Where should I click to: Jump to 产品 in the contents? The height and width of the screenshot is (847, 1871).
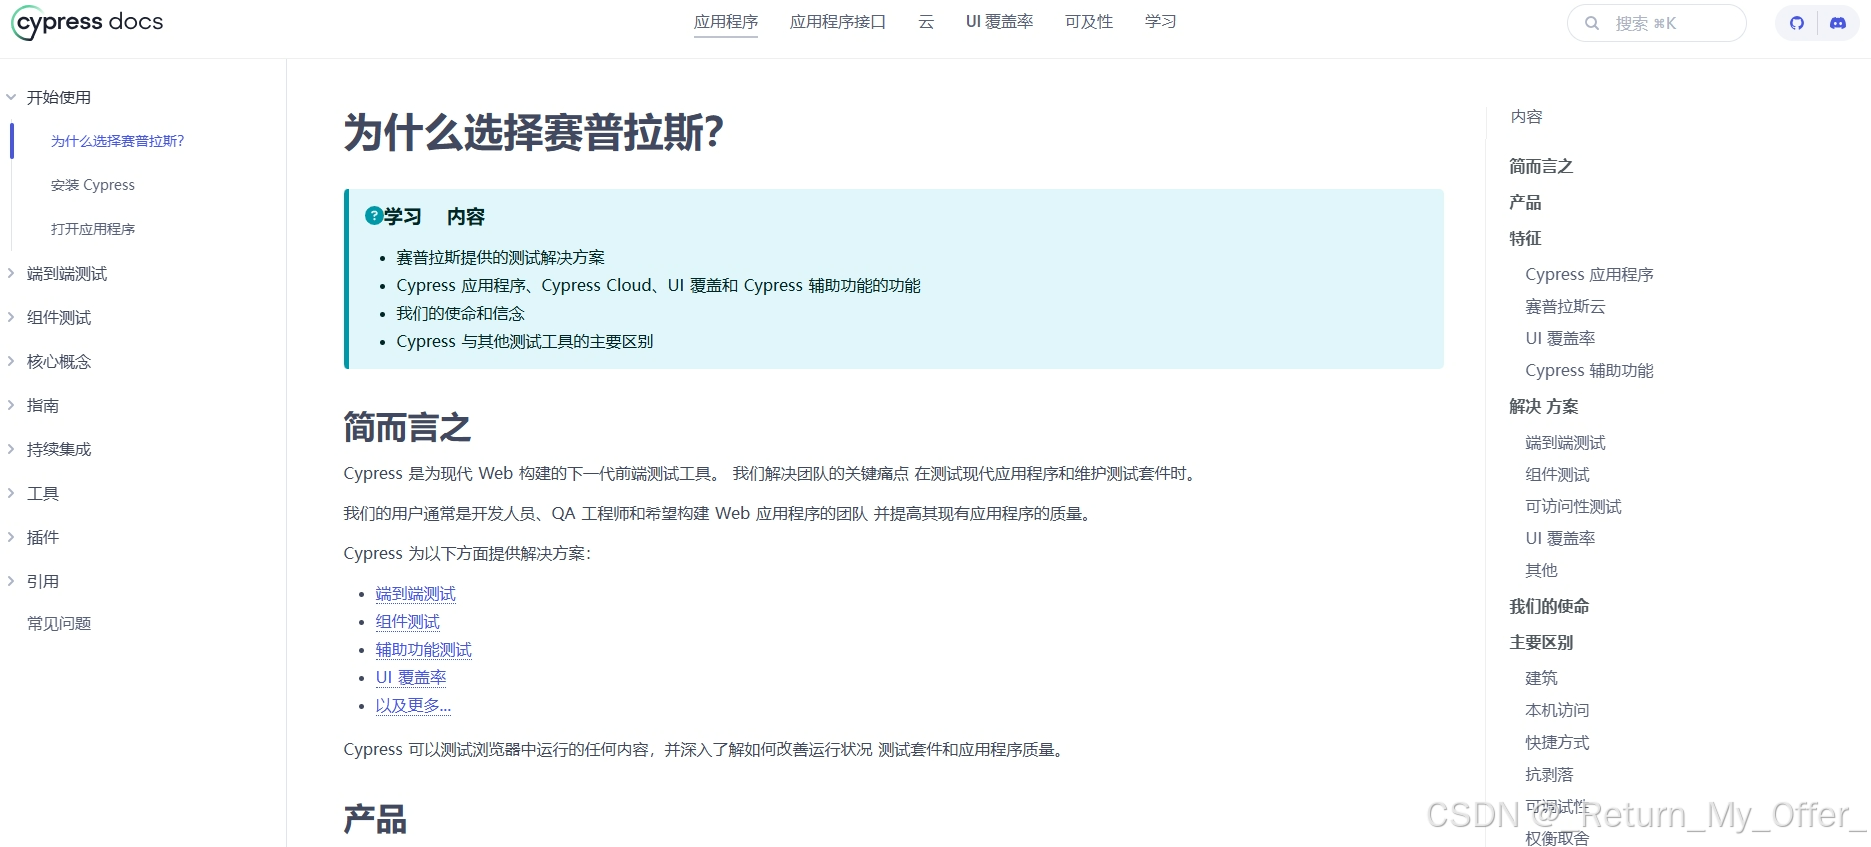point(1525,202)
